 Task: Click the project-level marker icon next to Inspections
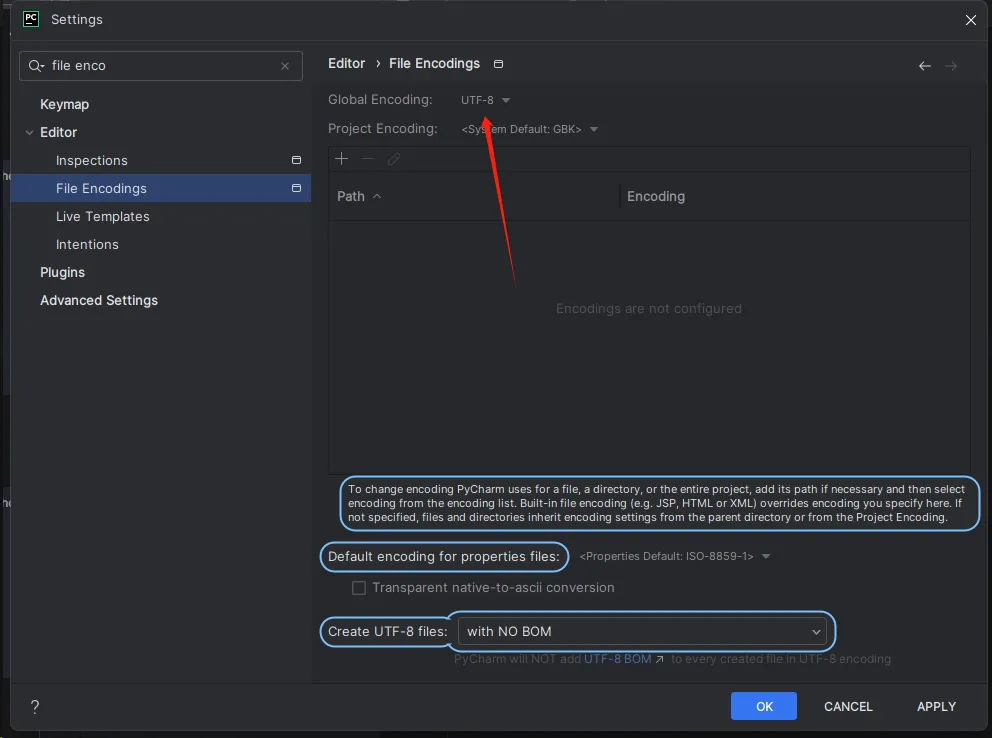296,160
